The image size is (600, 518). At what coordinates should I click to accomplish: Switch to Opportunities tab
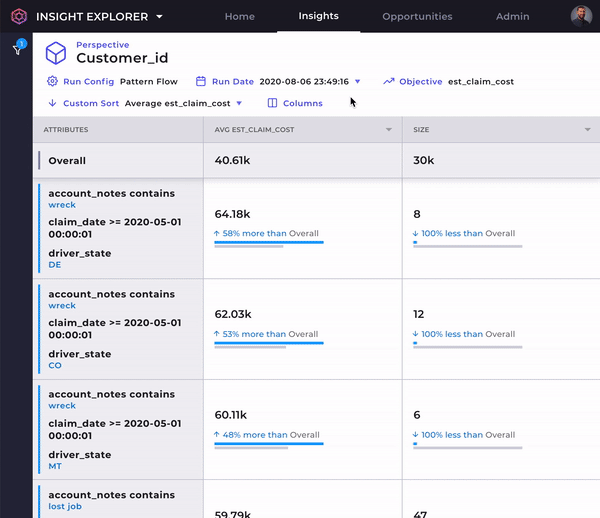pyautogui.click(x=417, y=16)
